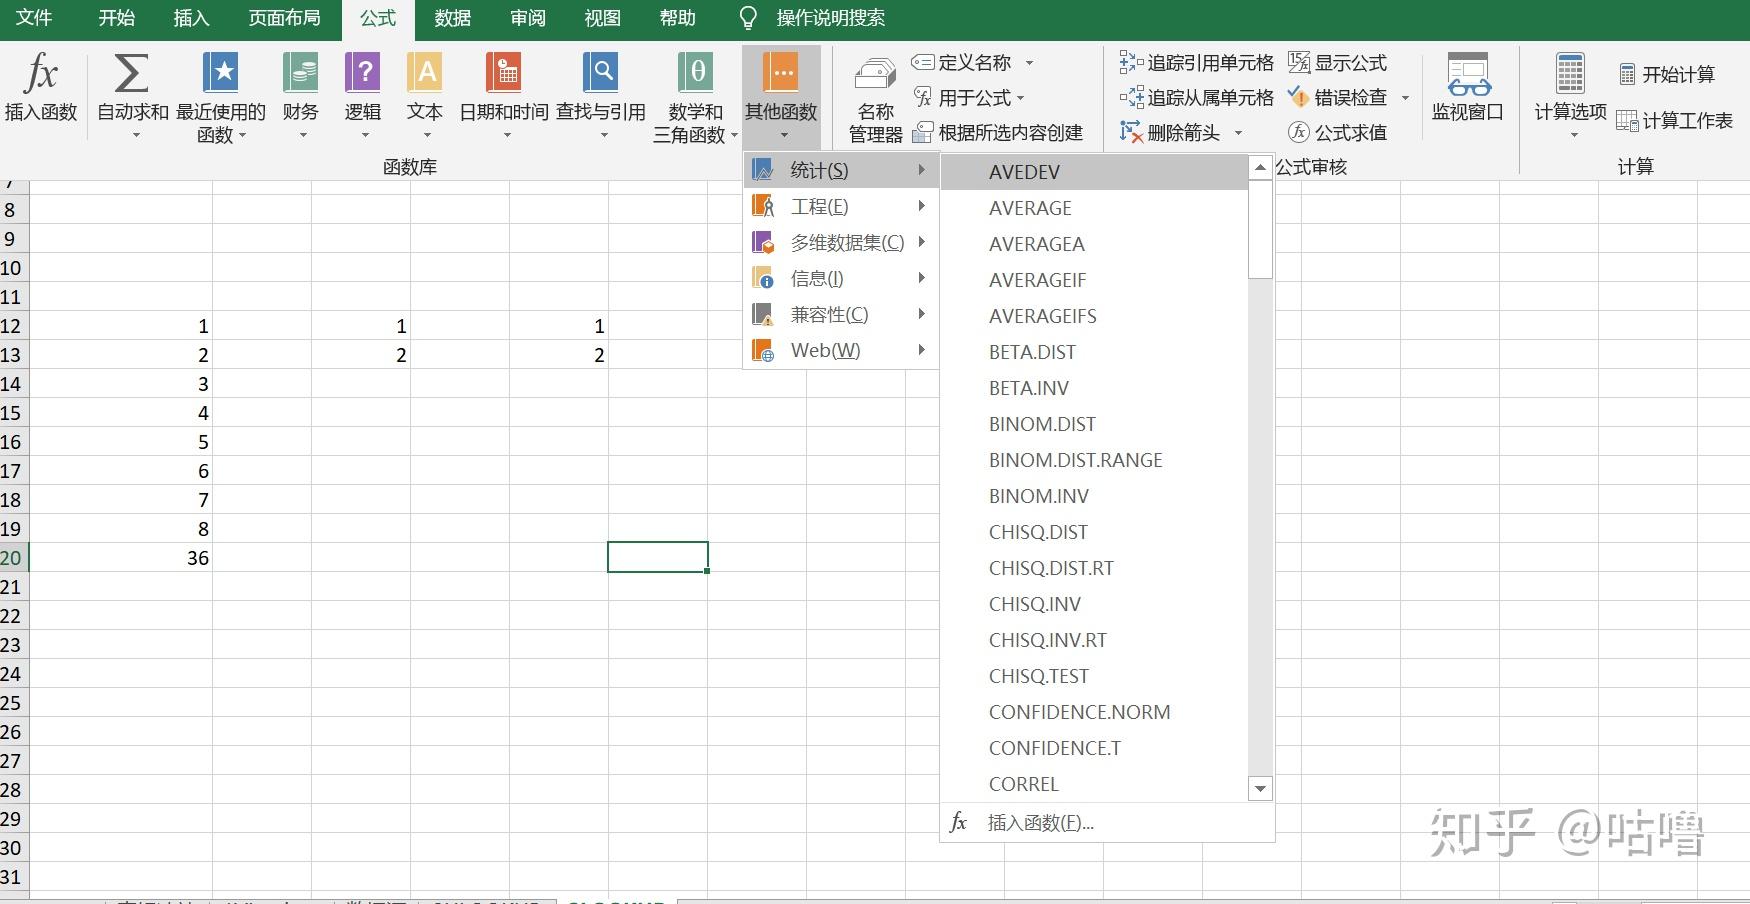Click Create from Selection (根据所选内容创建)
Screen dimensions: 1750x904
tap(997, 133)
